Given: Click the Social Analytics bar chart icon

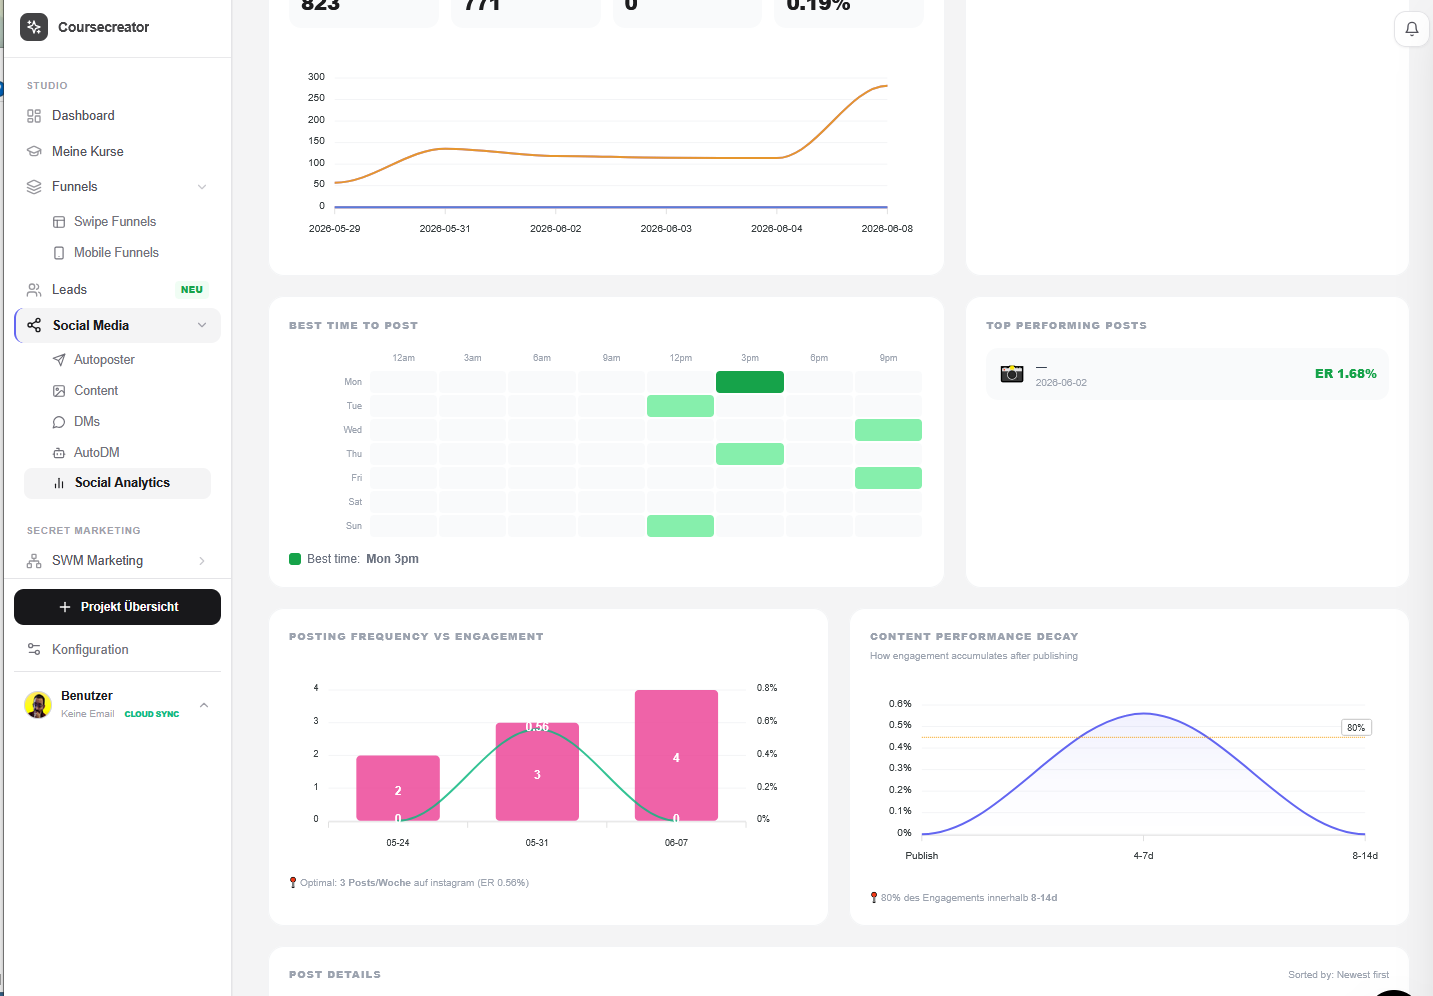Looking at the screenshot, I should coord(59,483).
